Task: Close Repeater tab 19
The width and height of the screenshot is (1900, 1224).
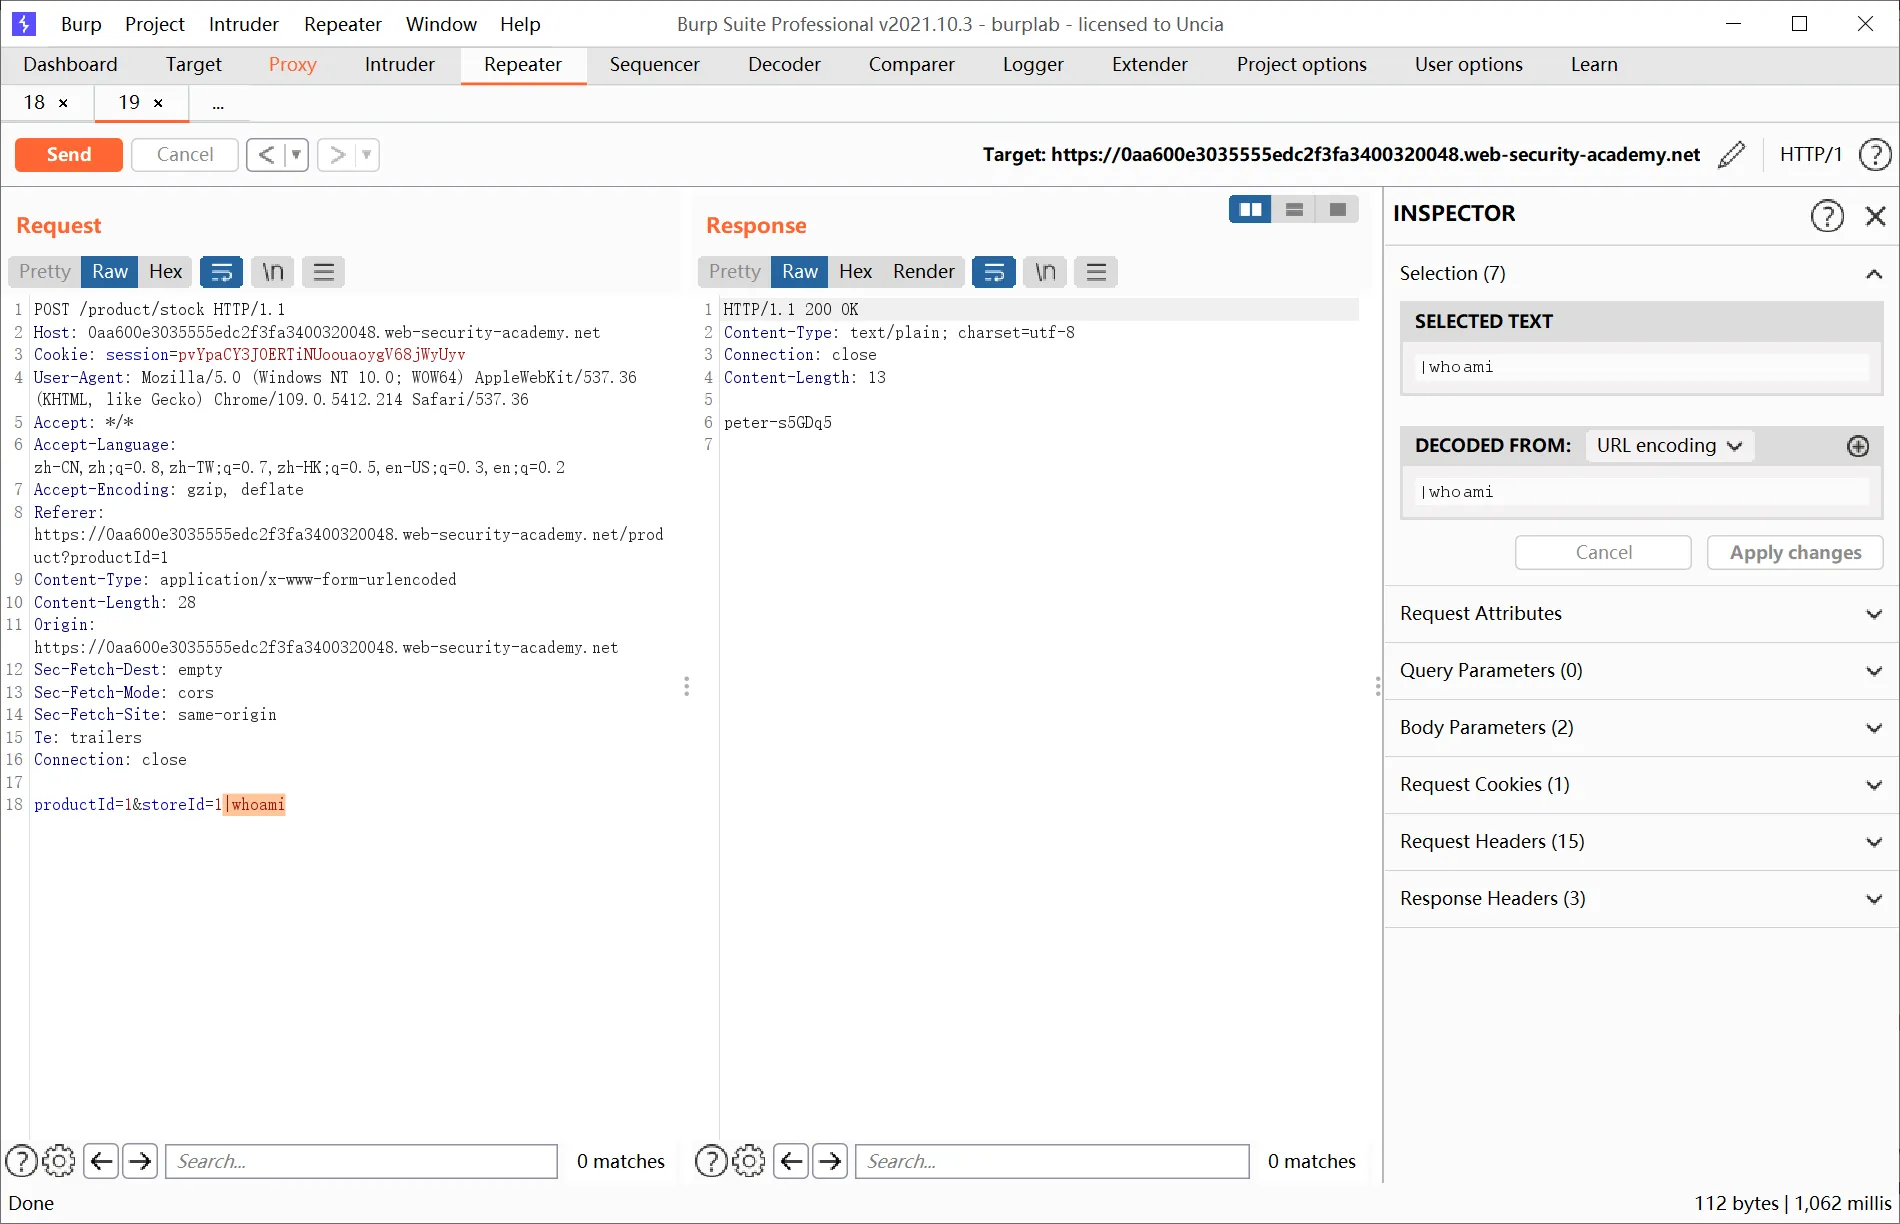Action: (158, 103)
